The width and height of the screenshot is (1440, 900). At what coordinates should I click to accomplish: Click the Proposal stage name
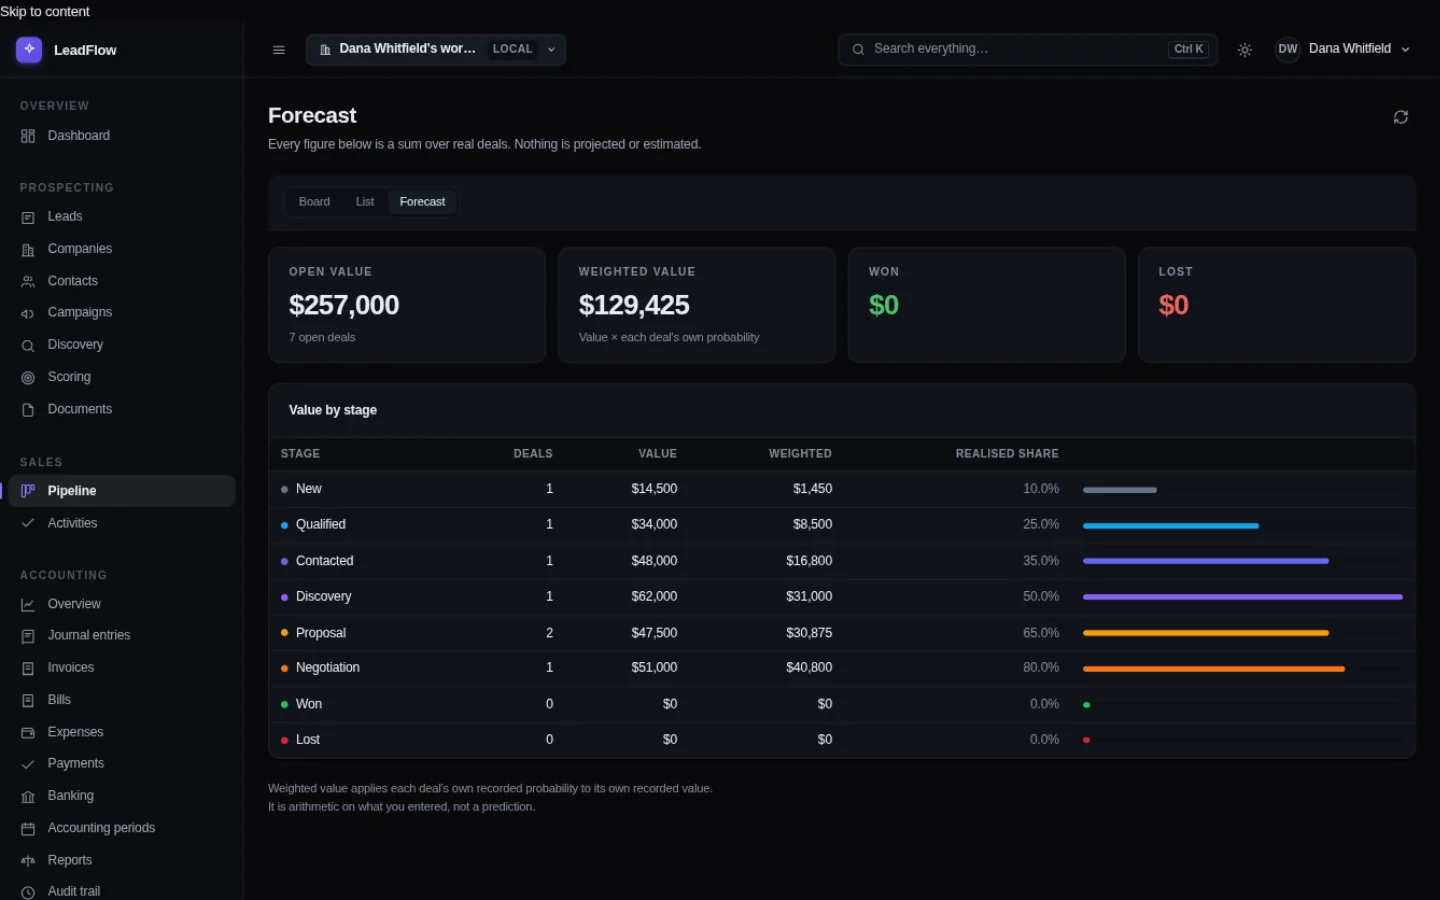[321, 633]
